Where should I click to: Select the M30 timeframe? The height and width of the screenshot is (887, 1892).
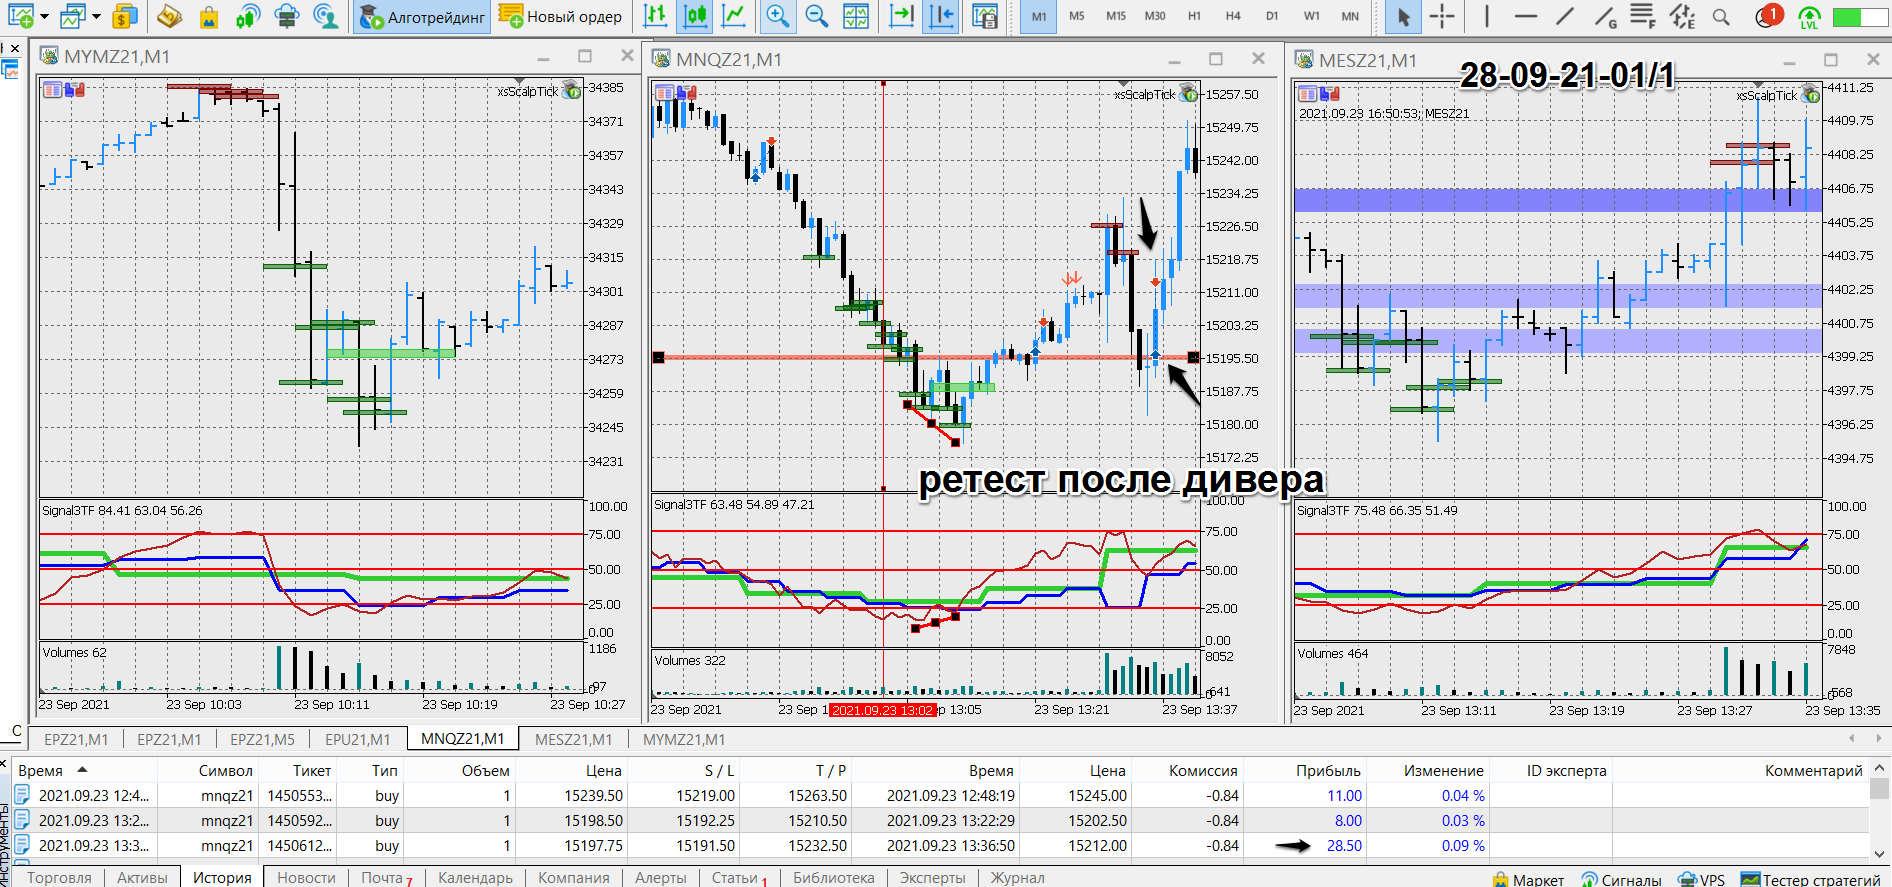pos(1155,16)
